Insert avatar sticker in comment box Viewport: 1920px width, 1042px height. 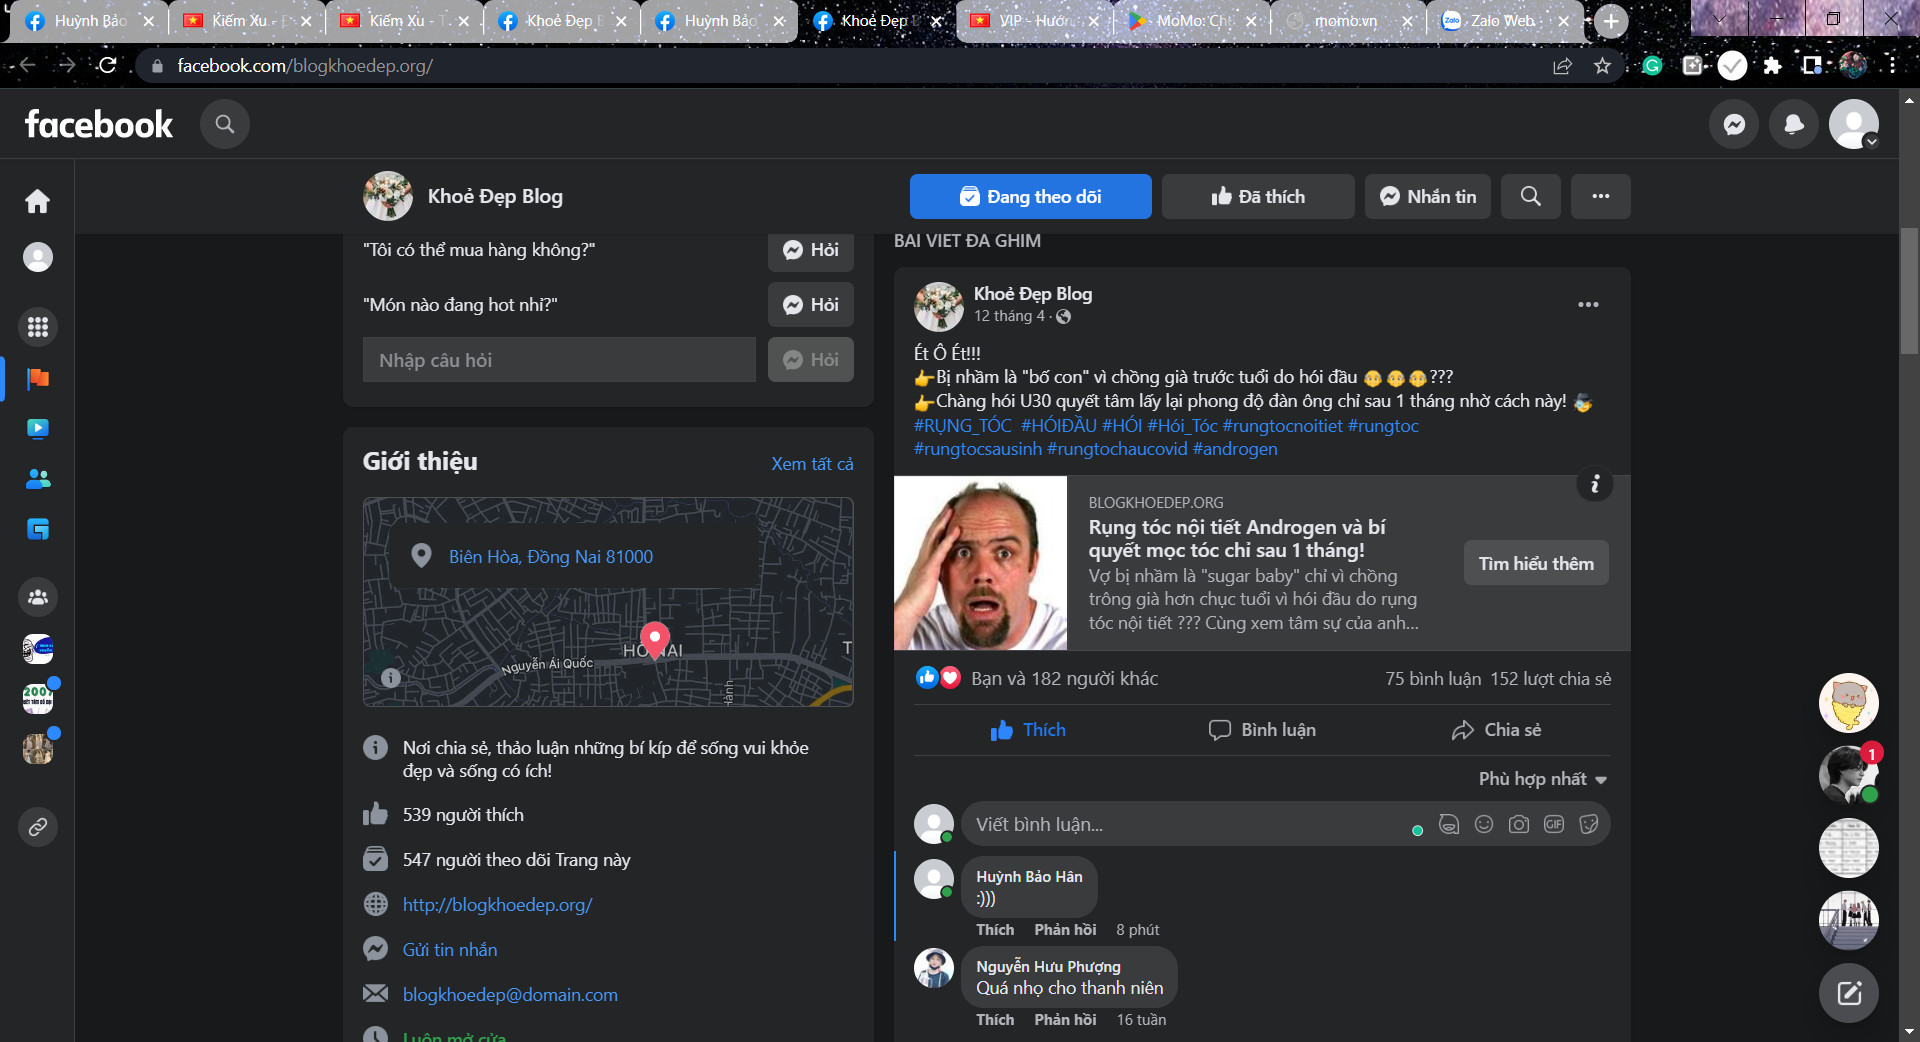1449,824
